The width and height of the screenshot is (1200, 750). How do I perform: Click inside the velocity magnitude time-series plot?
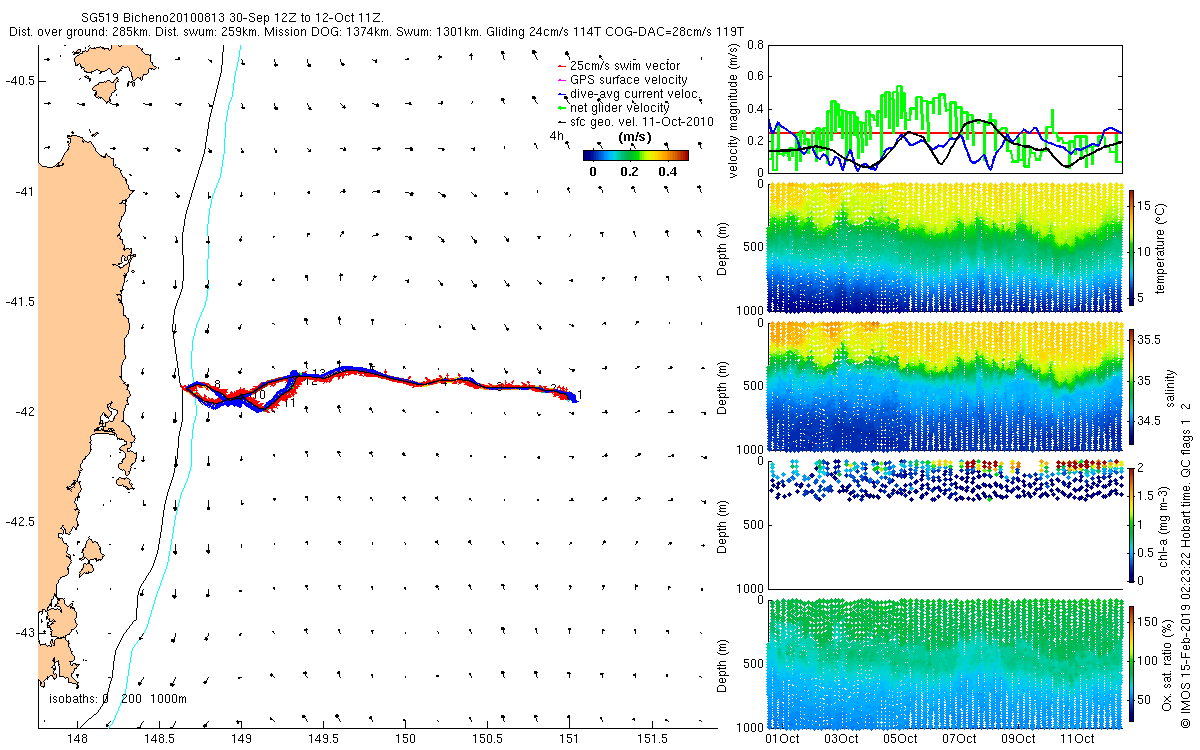(945, 108)
